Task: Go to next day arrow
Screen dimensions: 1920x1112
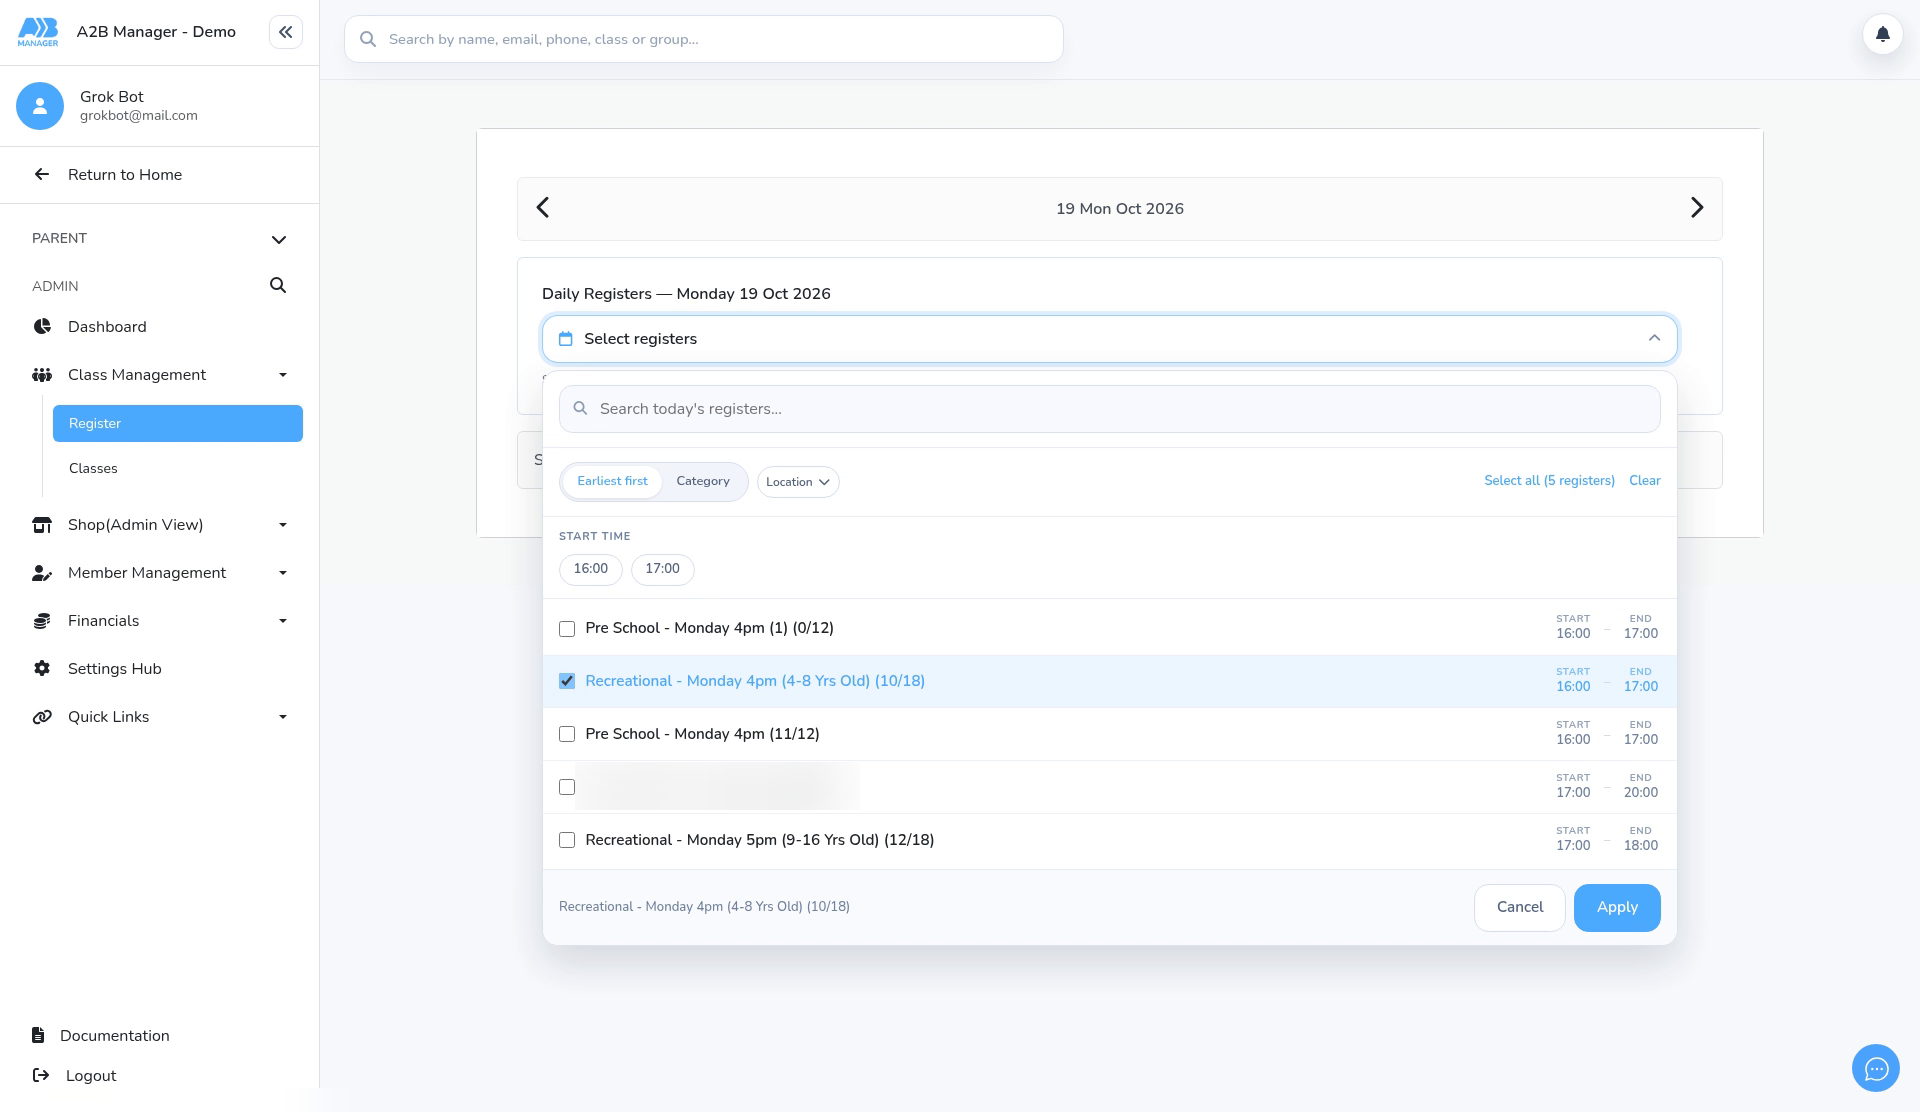Action: click(1697, 208)
